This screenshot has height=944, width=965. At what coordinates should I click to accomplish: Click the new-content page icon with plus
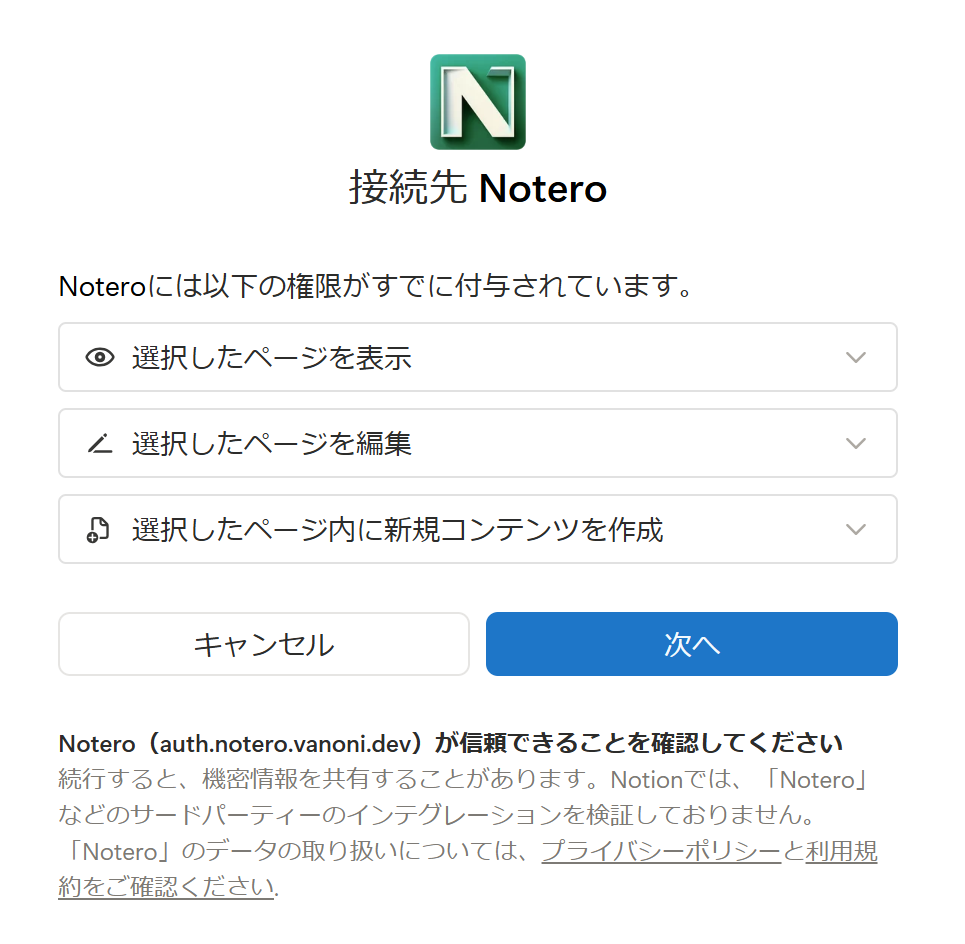99,530
